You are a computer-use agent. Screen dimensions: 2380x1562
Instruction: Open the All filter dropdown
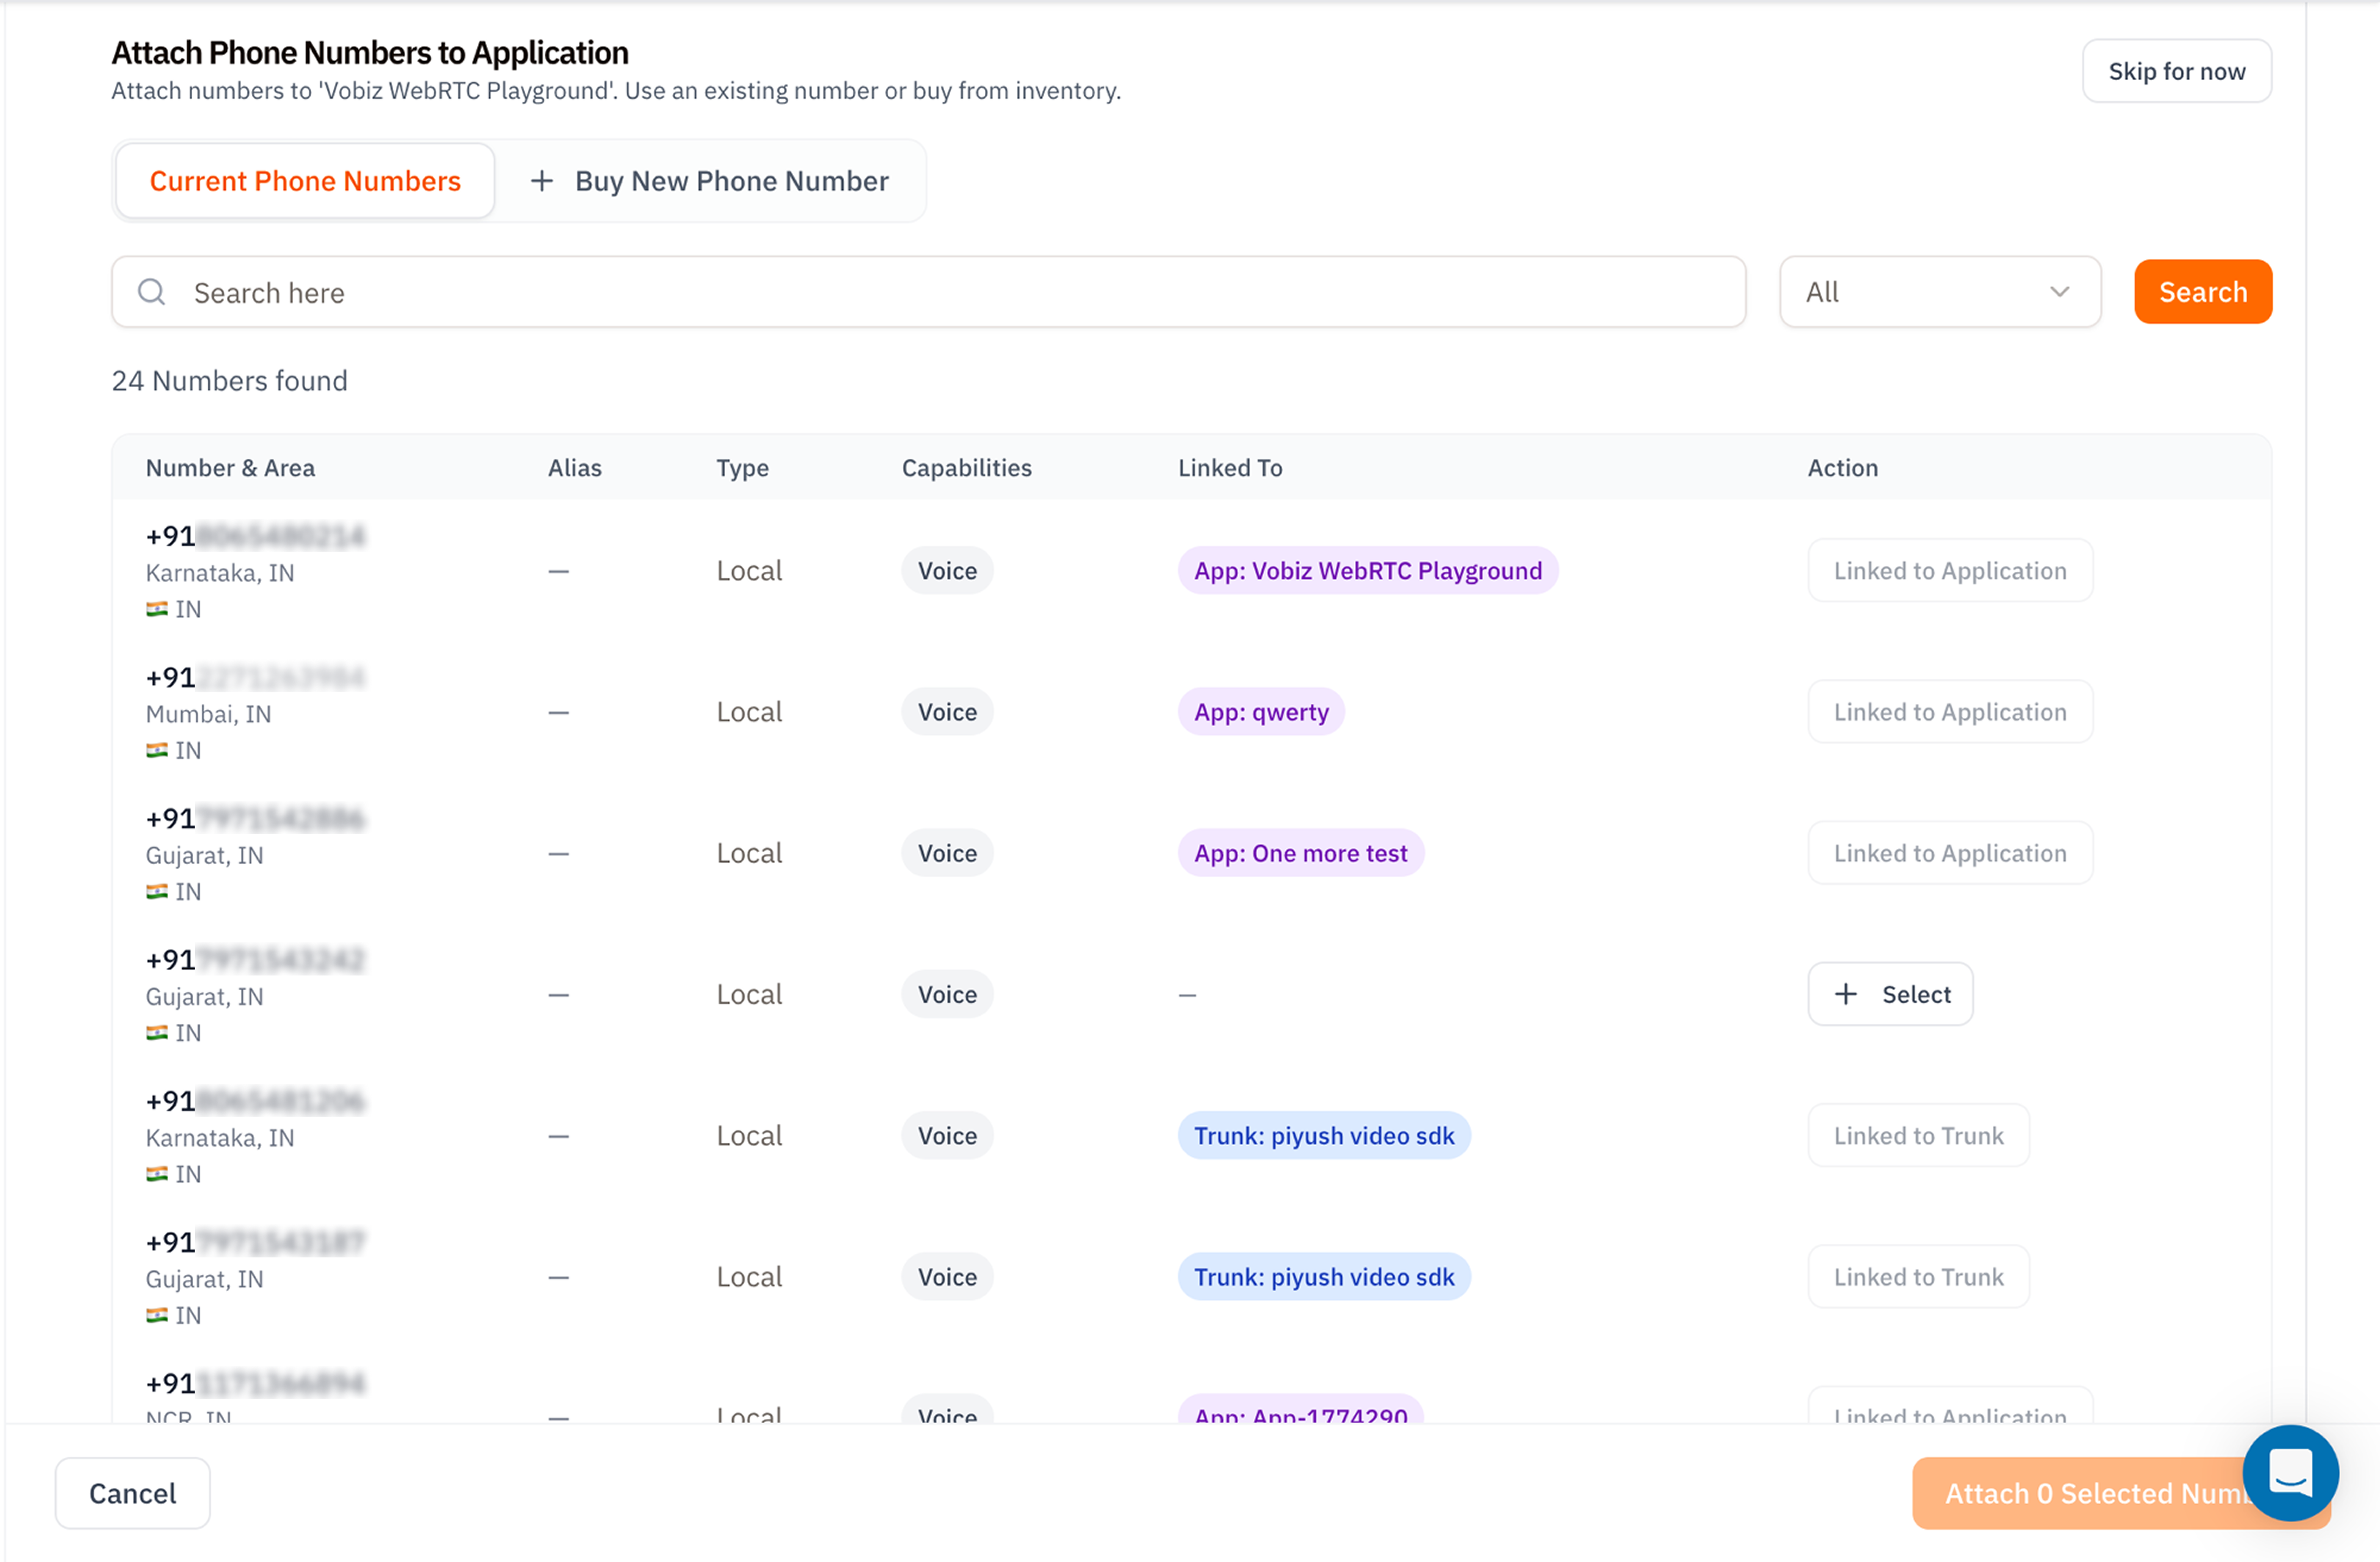(x=1940, y=292)
